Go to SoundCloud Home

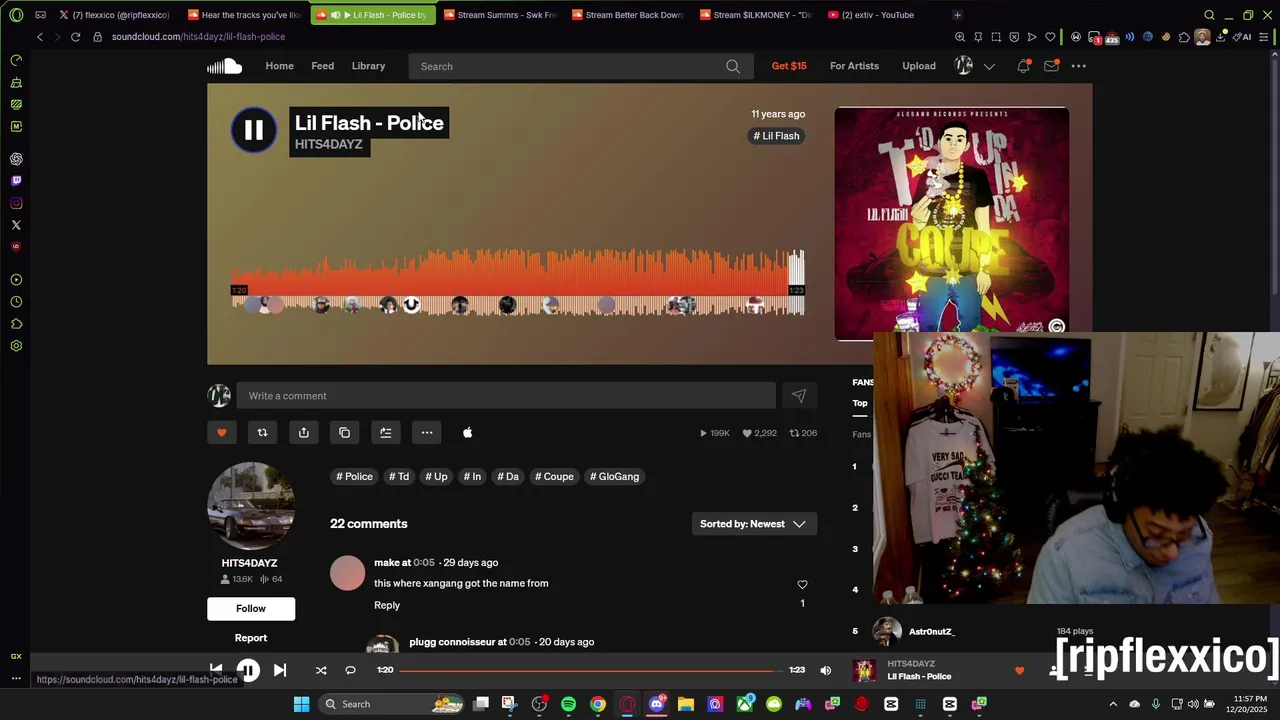(279, 66)
